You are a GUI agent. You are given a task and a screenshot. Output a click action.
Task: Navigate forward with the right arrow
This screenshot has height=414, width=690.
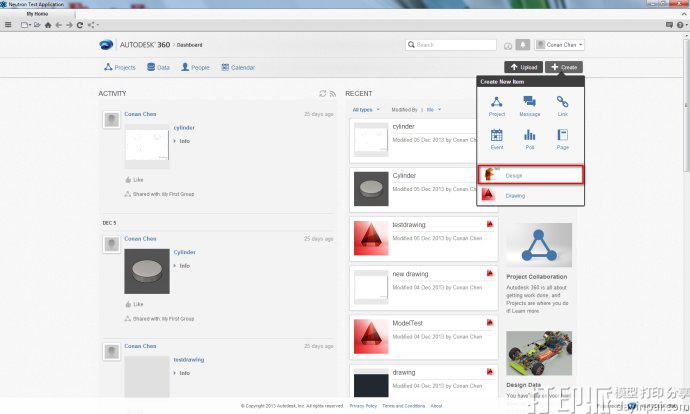[x=69, y=25]
